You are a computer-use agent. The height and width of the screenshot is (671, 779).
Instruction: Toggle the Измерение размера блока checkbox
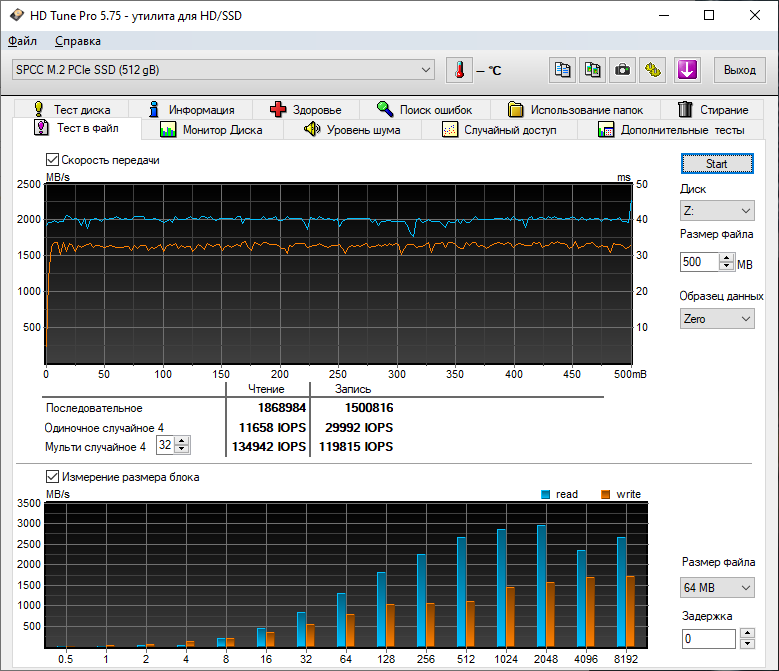(53, 477)
